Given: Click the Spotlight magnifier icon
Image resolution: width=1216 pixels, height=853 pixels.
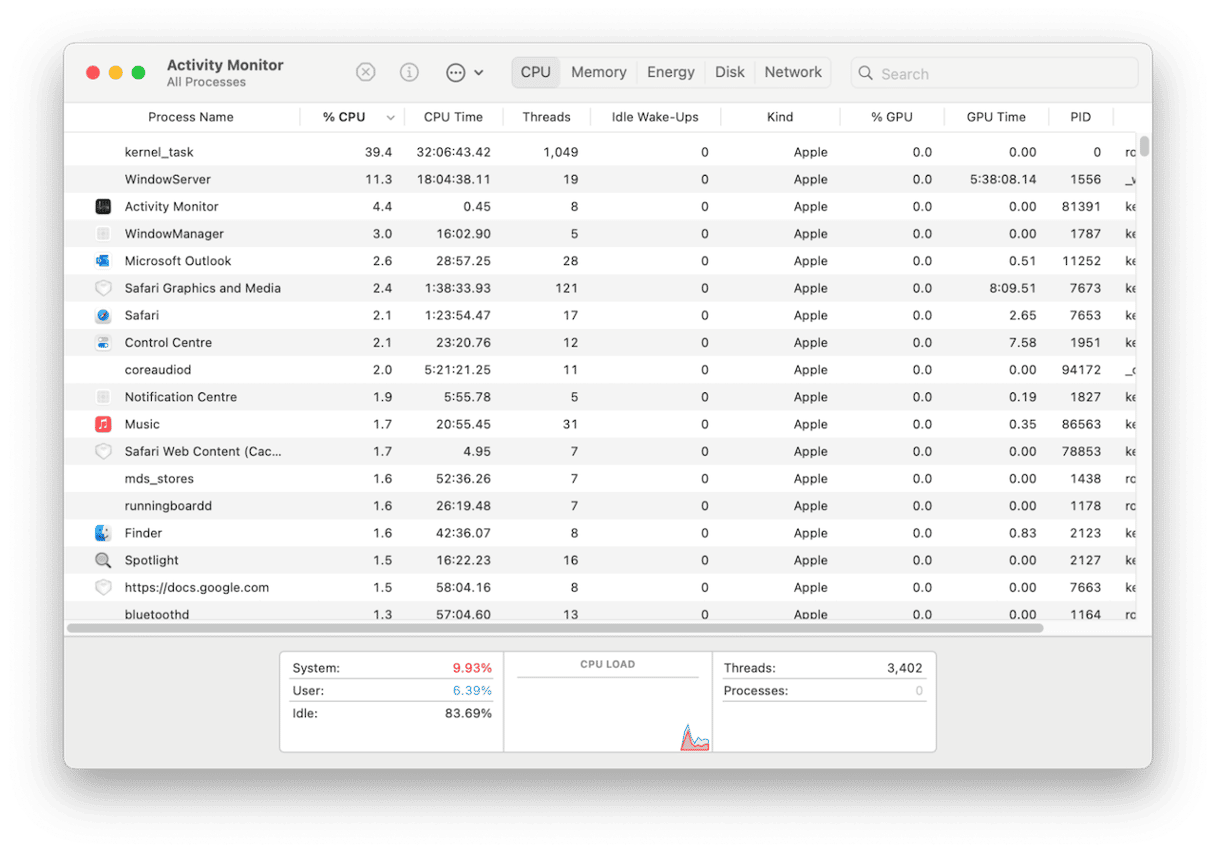Looking at the screenshot, I should point(103,560).
